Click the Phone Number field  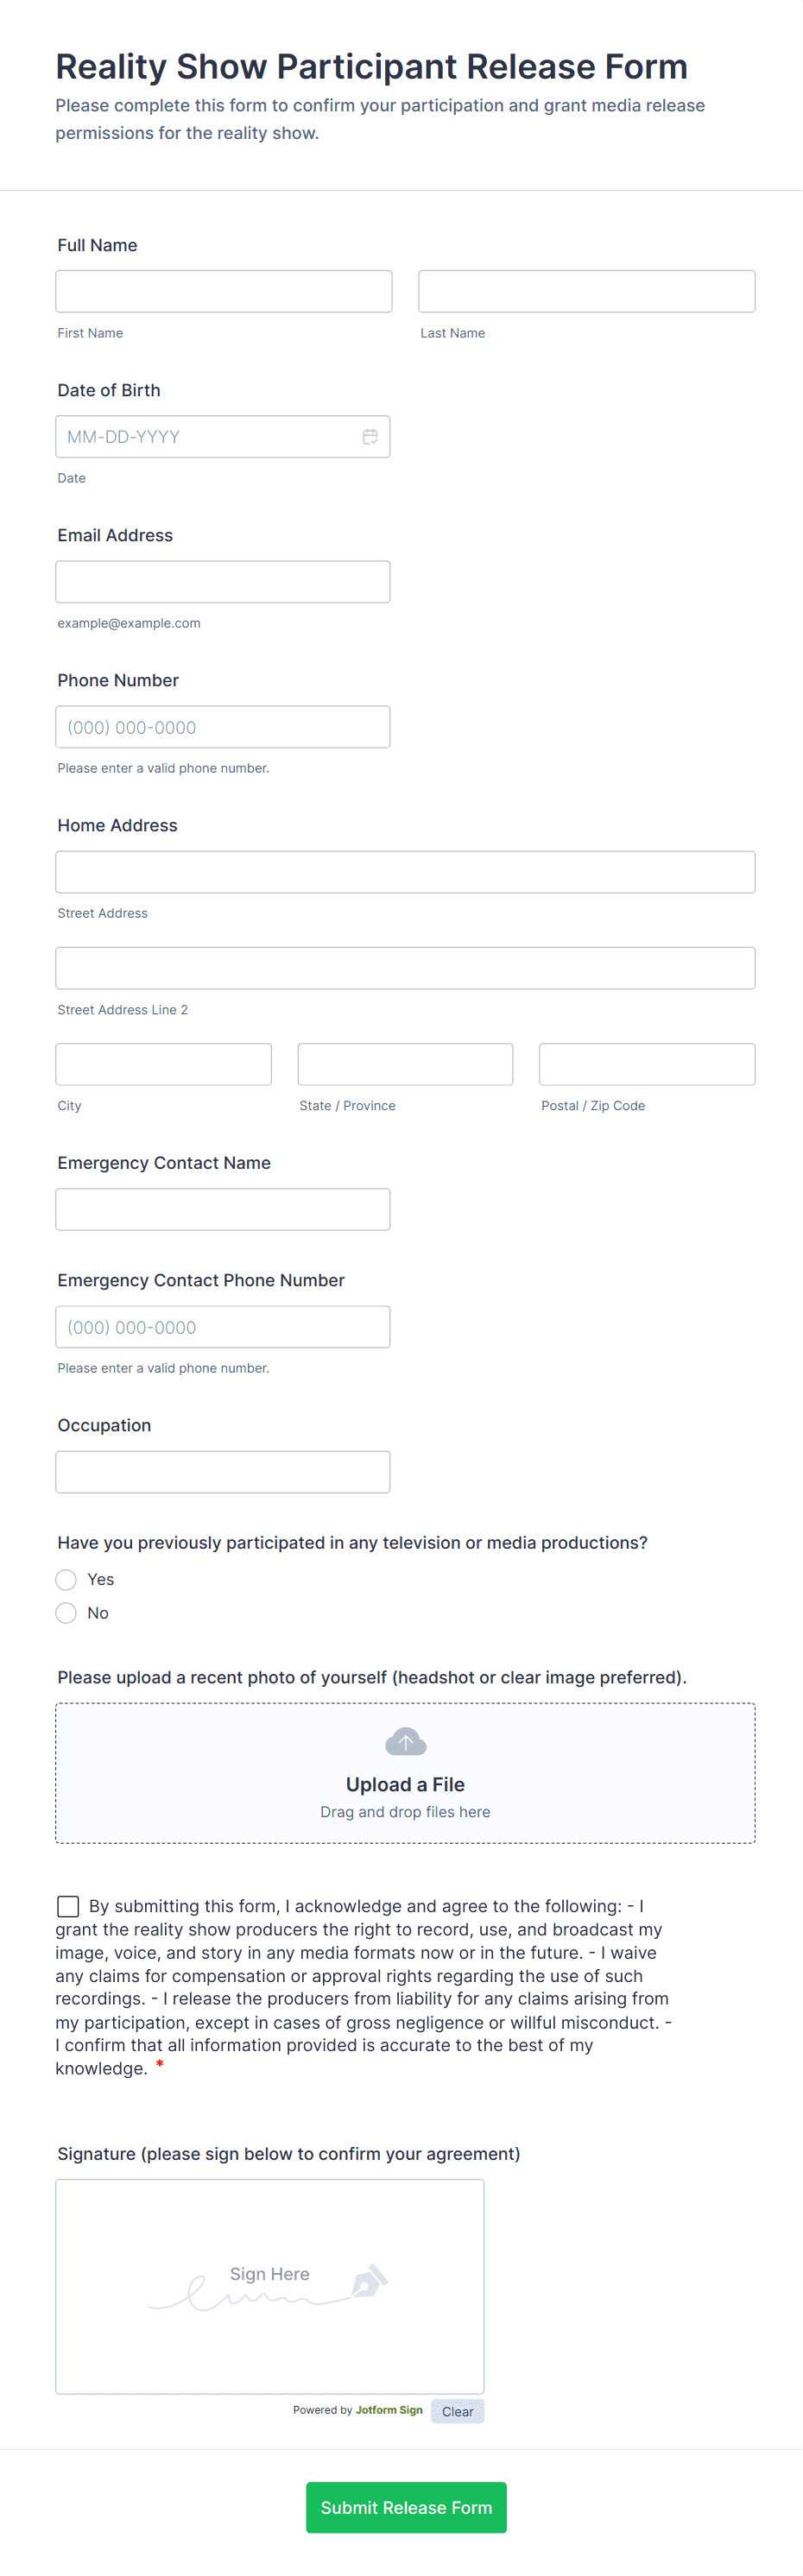(223, 727)
